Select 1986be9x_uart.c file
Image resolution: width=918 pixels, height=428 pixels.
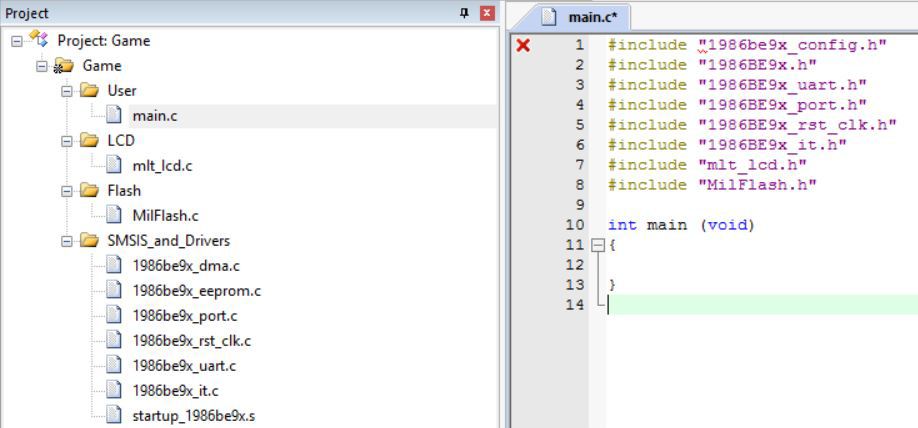[184, 366]
